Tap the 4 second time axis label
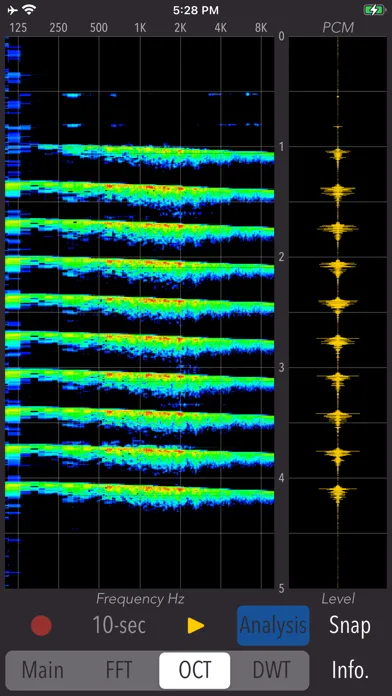 coord(281,478)
